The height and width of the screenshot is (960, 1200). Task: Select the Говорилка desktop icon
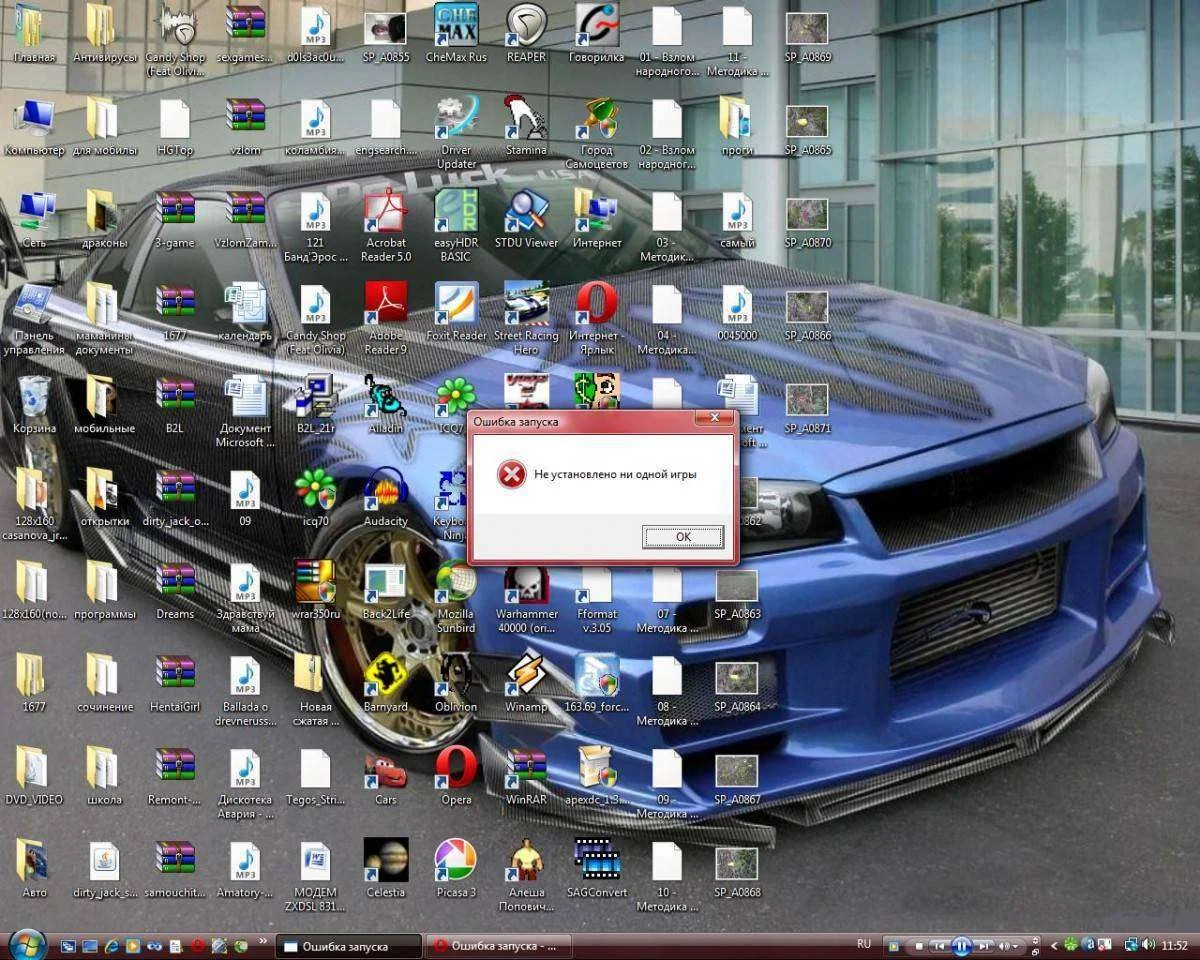click(597, 33)
